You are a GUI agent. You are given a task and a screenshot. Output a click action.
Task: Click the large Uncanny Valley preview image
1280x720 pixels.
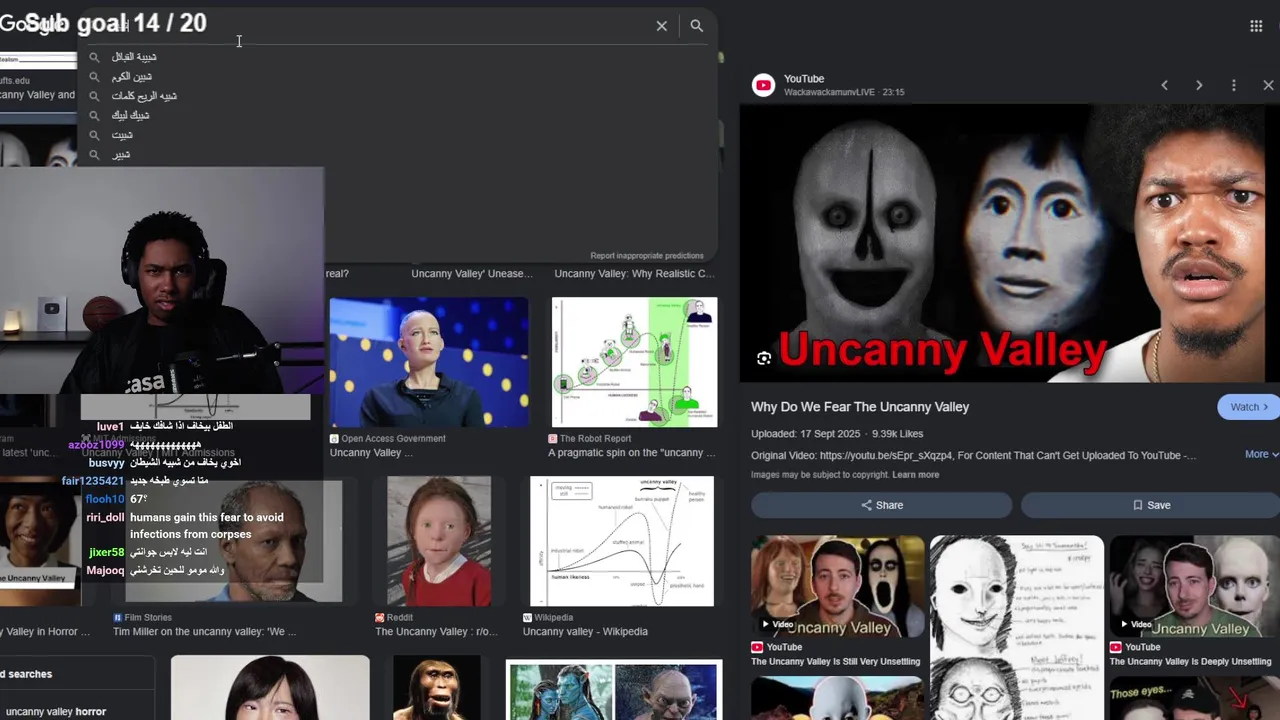tap(1009, 243)
